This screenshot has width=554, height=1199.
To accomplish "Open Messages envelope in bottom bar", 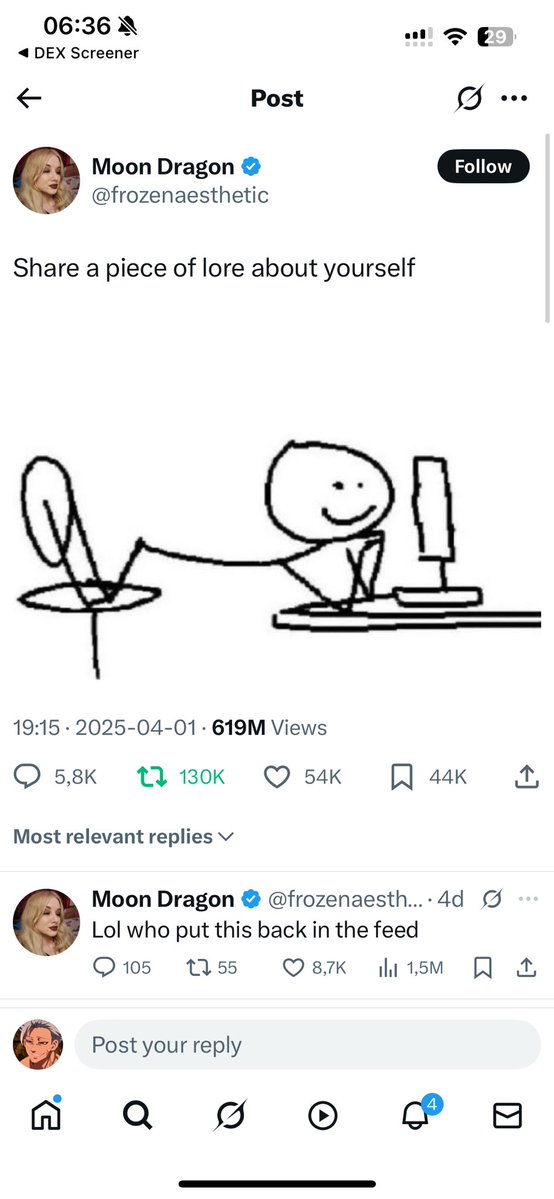I will coord(507,1116).
